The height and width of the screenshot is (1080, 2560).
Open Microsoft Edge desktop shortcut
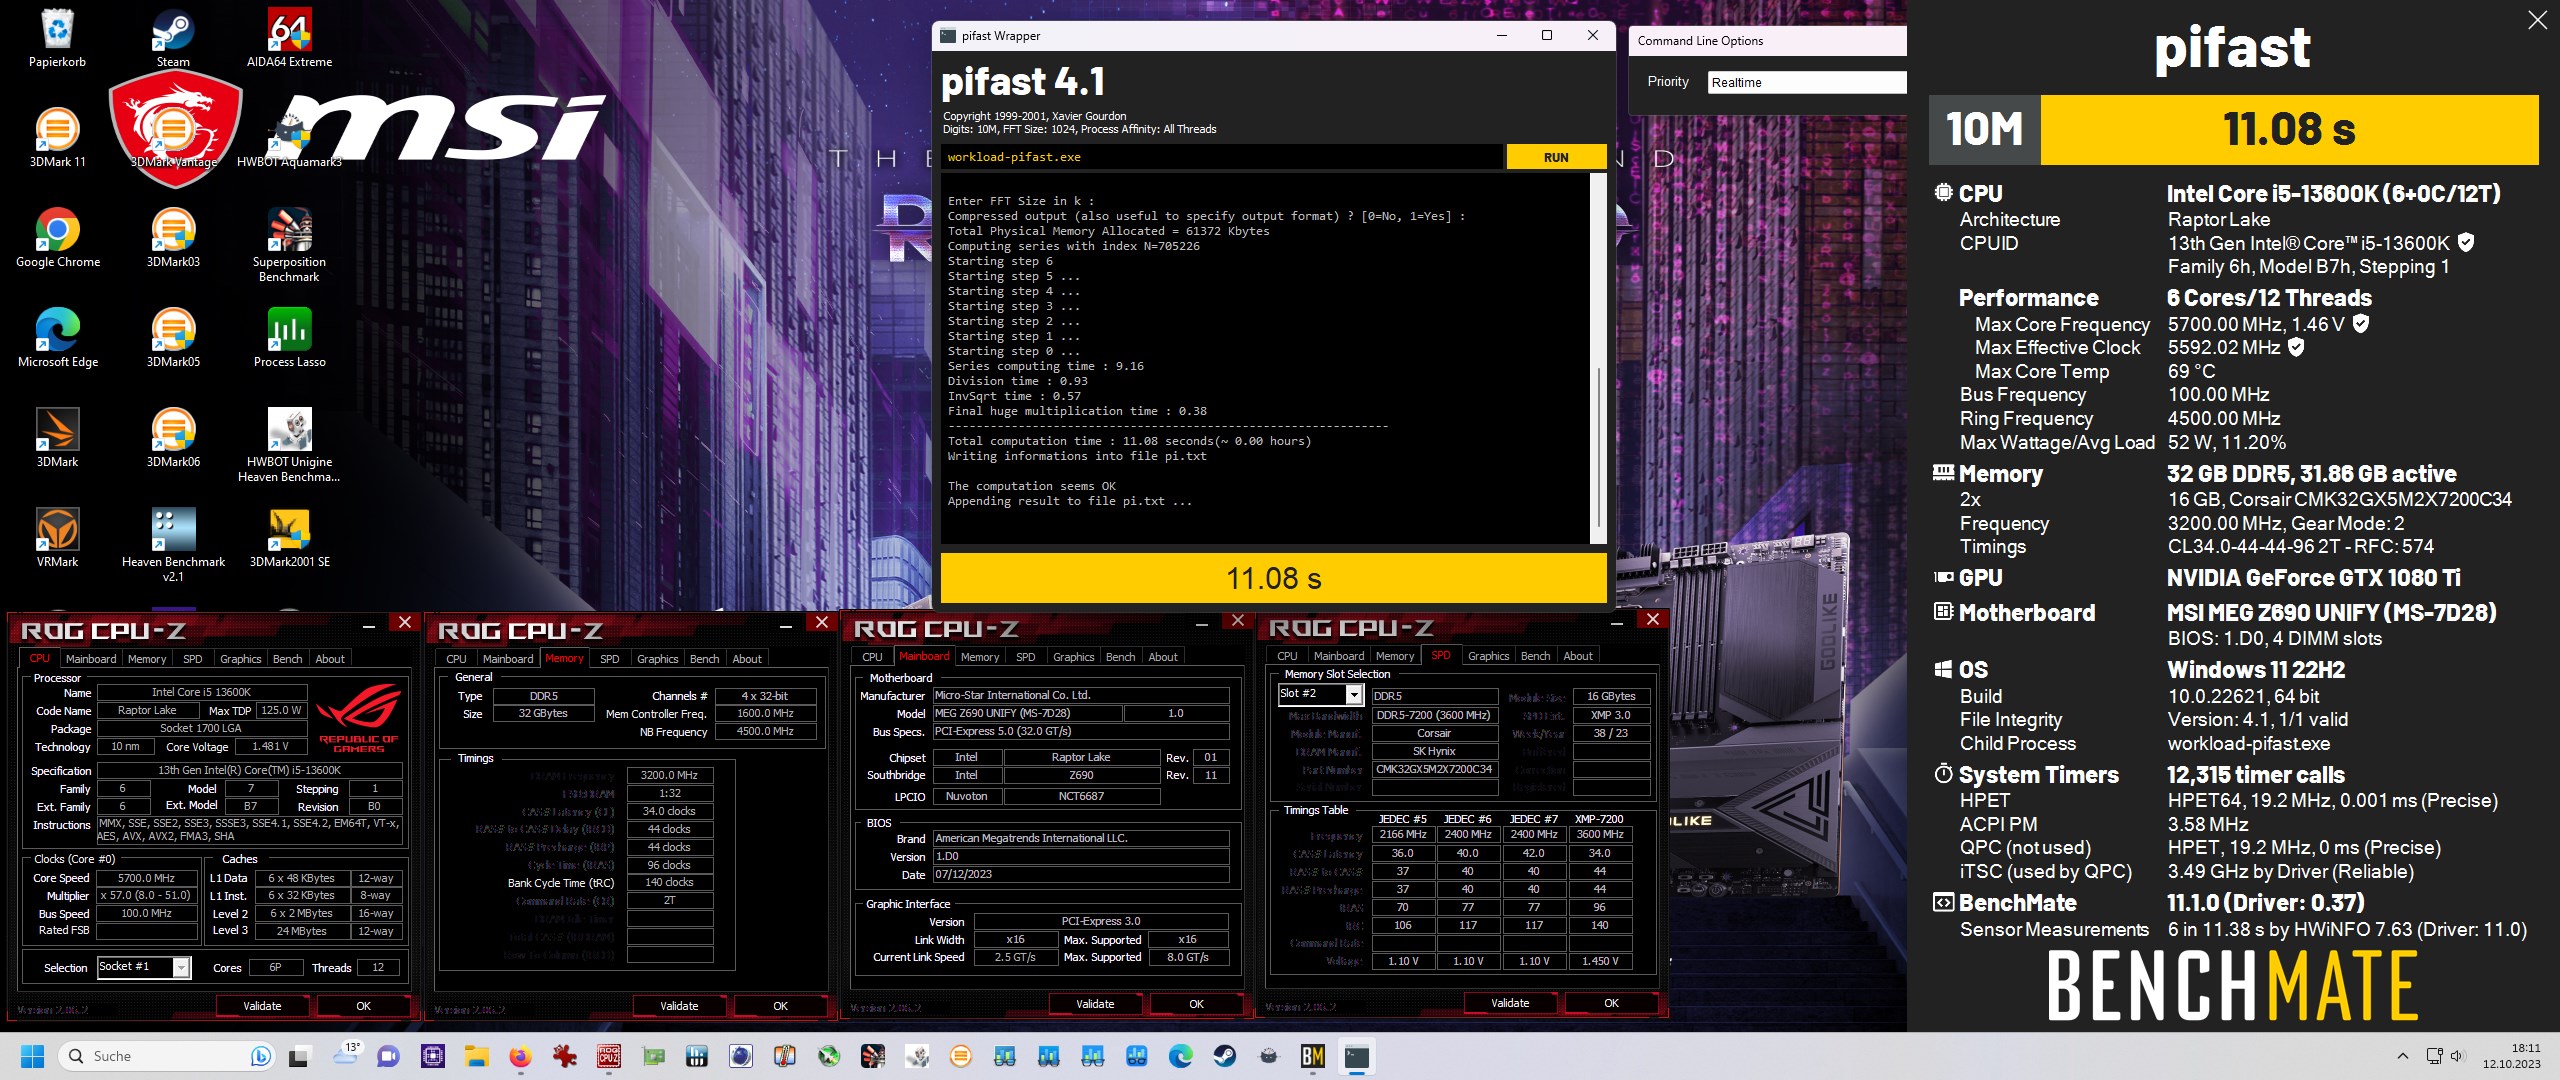[57, 338]
